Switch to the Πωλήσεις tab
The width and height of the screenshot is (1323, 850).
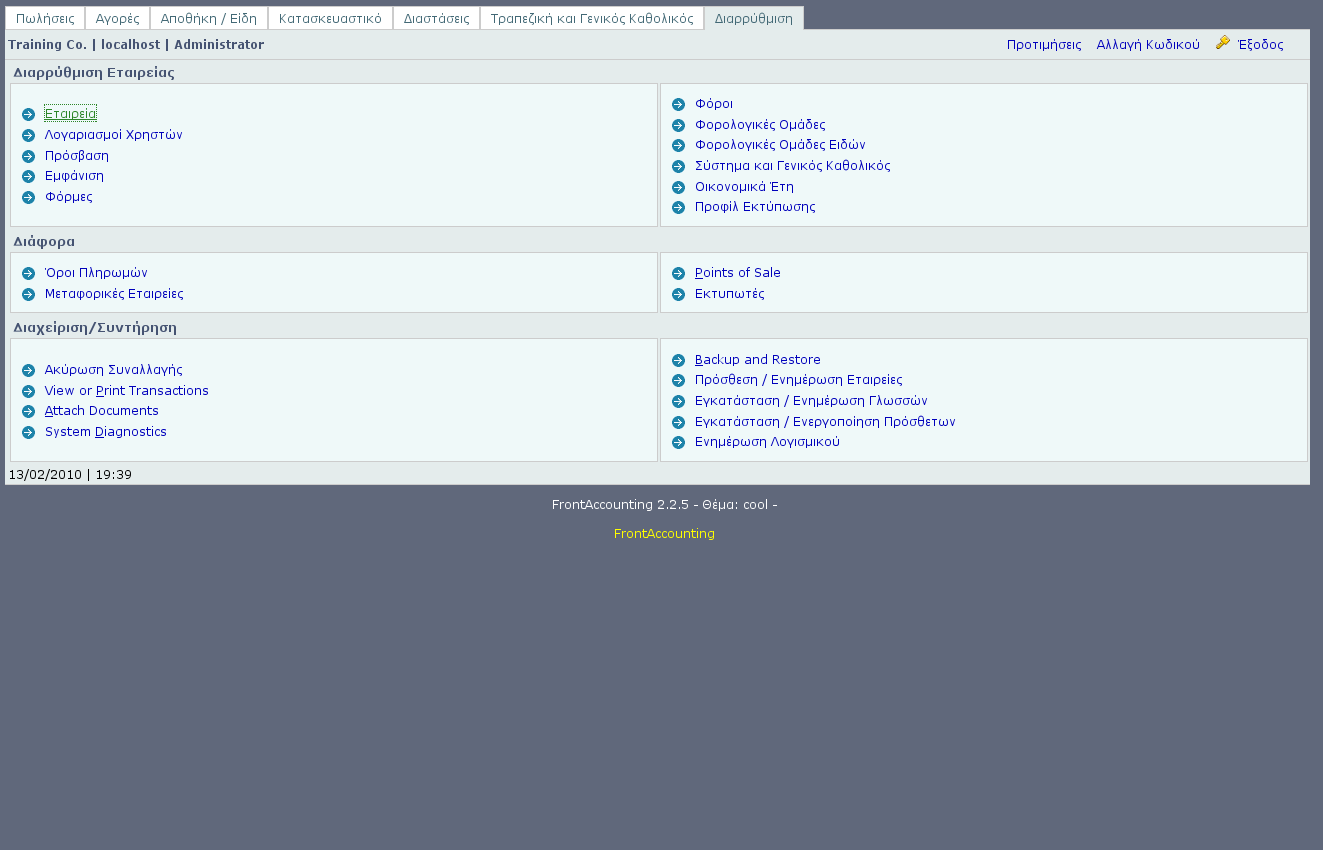tap(45, 18)
